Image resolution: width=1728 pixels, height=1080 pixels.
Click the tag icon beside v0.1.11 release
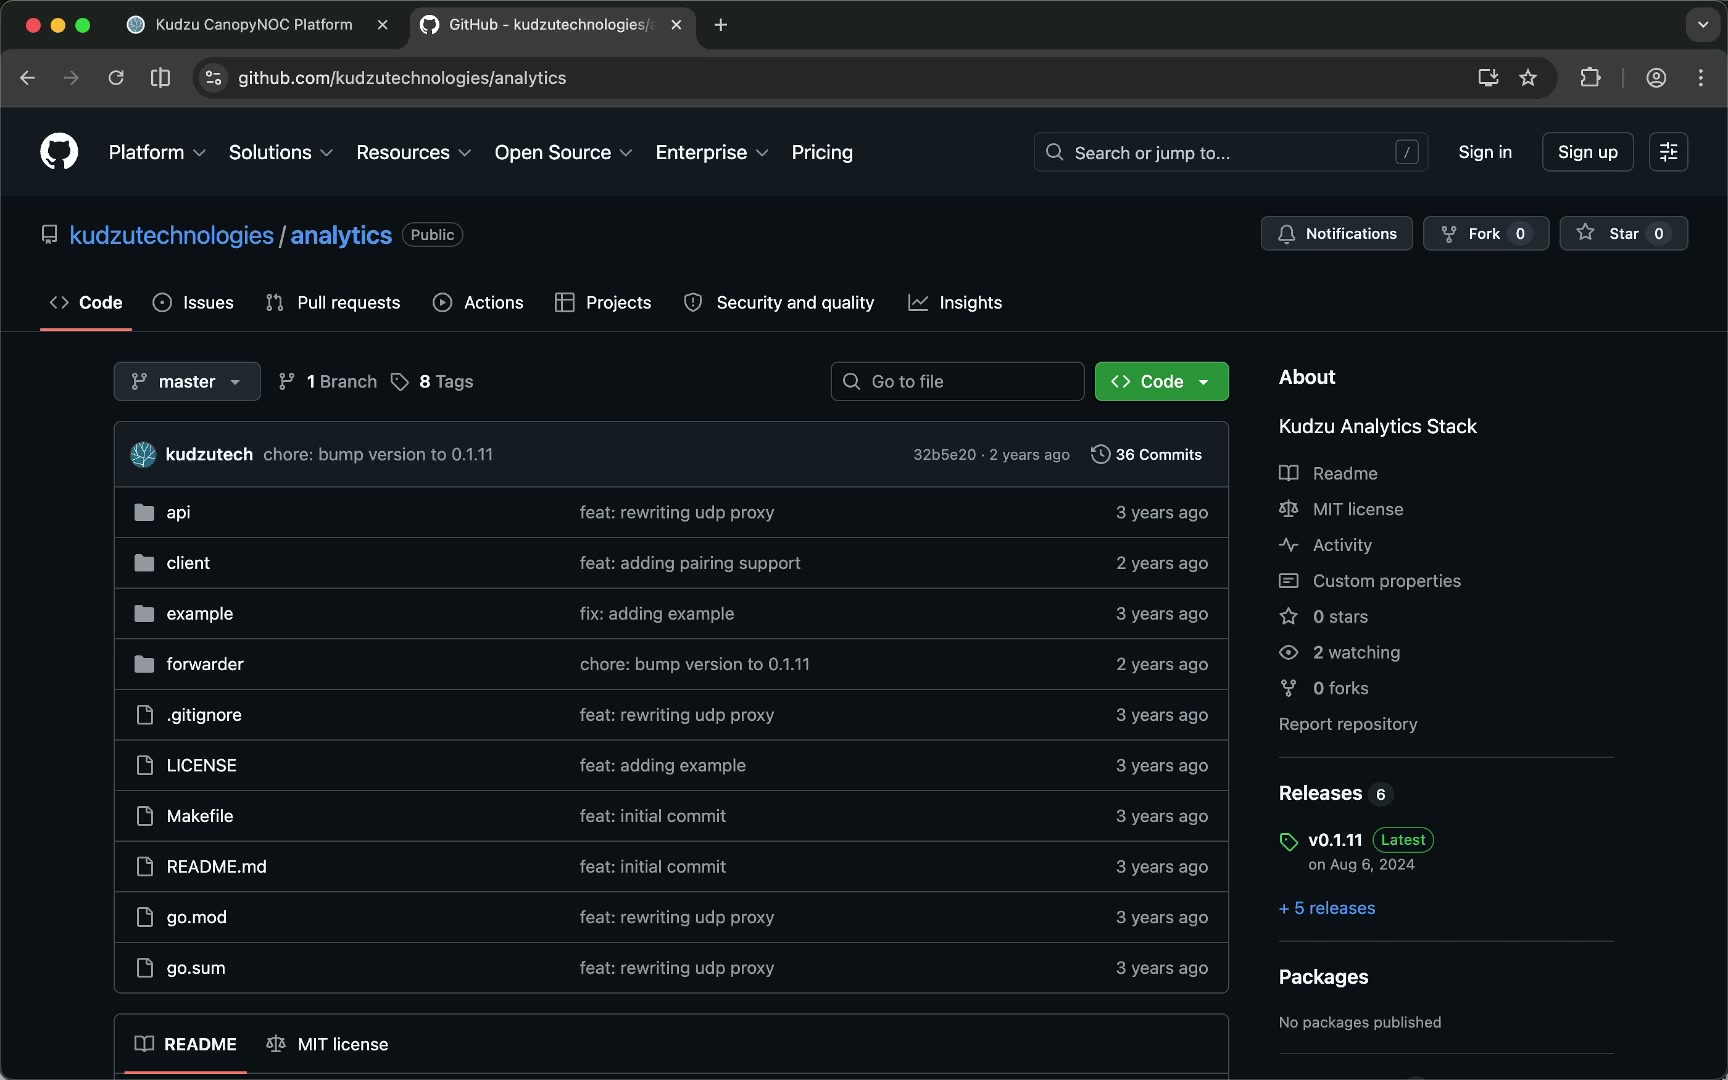pos(1289,842)
